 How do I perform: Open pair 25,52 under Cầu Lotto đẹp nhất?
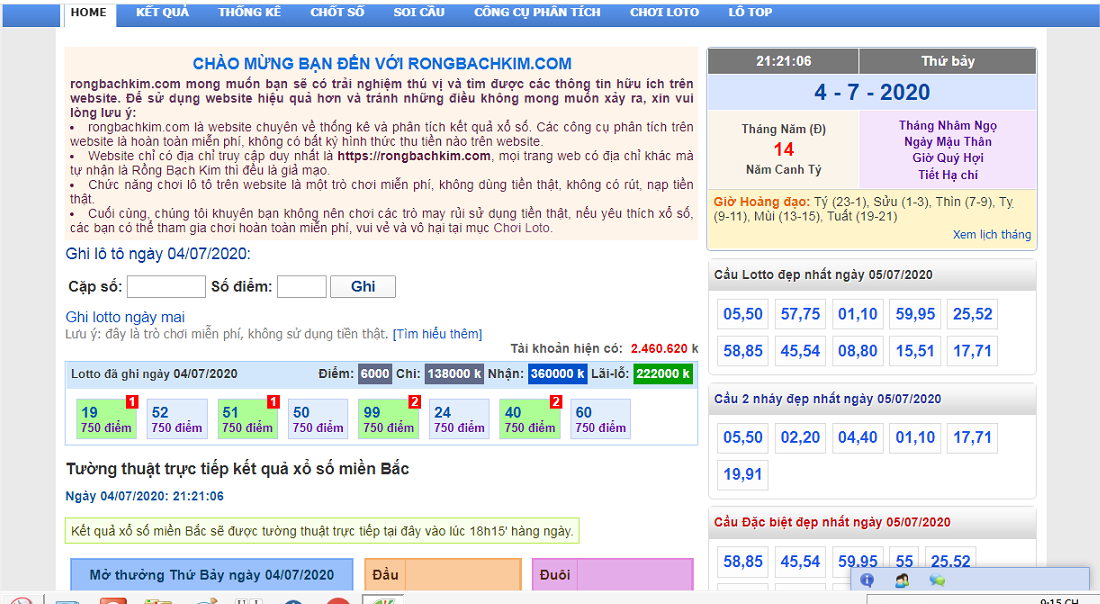click(x=972, y=314)
